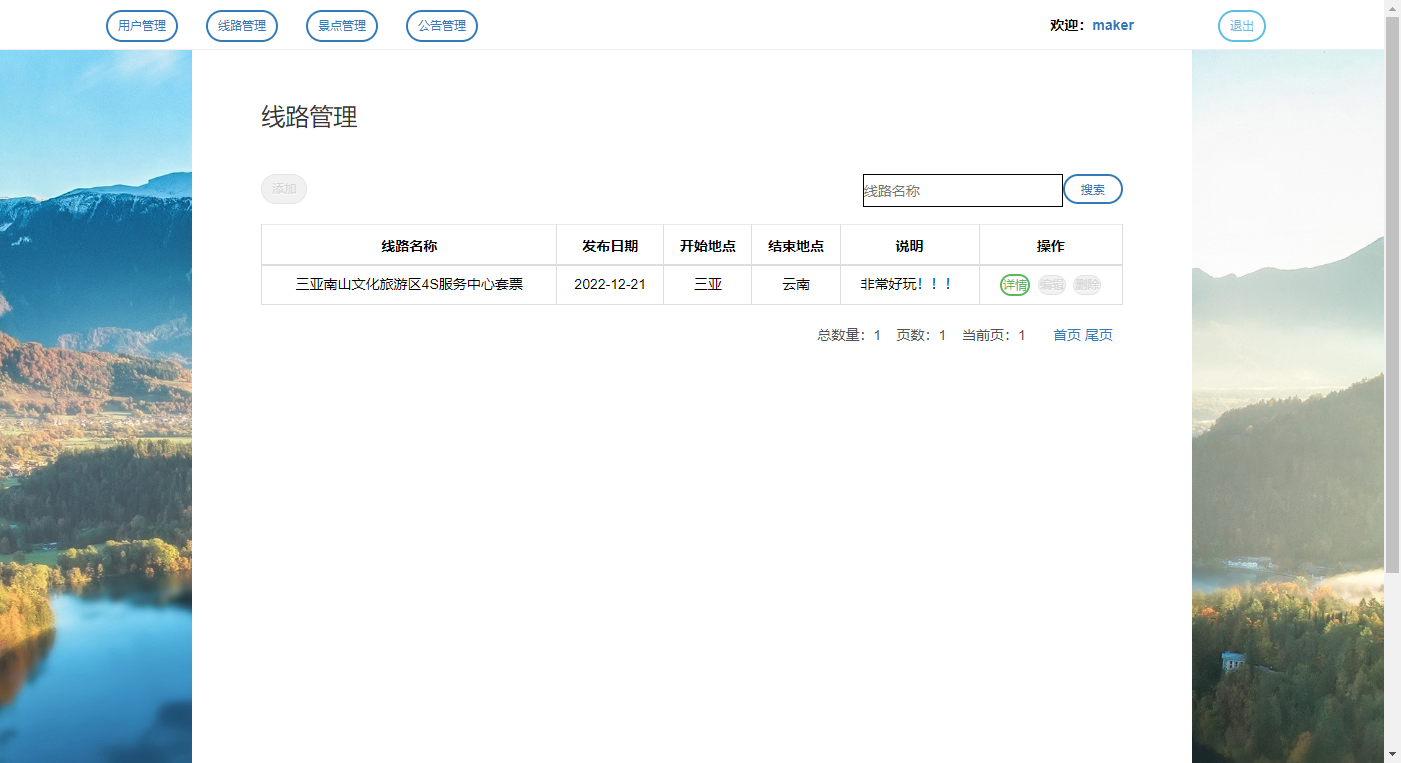
Task: Focus the 线路名称 search field
Action: coord(963,191)
